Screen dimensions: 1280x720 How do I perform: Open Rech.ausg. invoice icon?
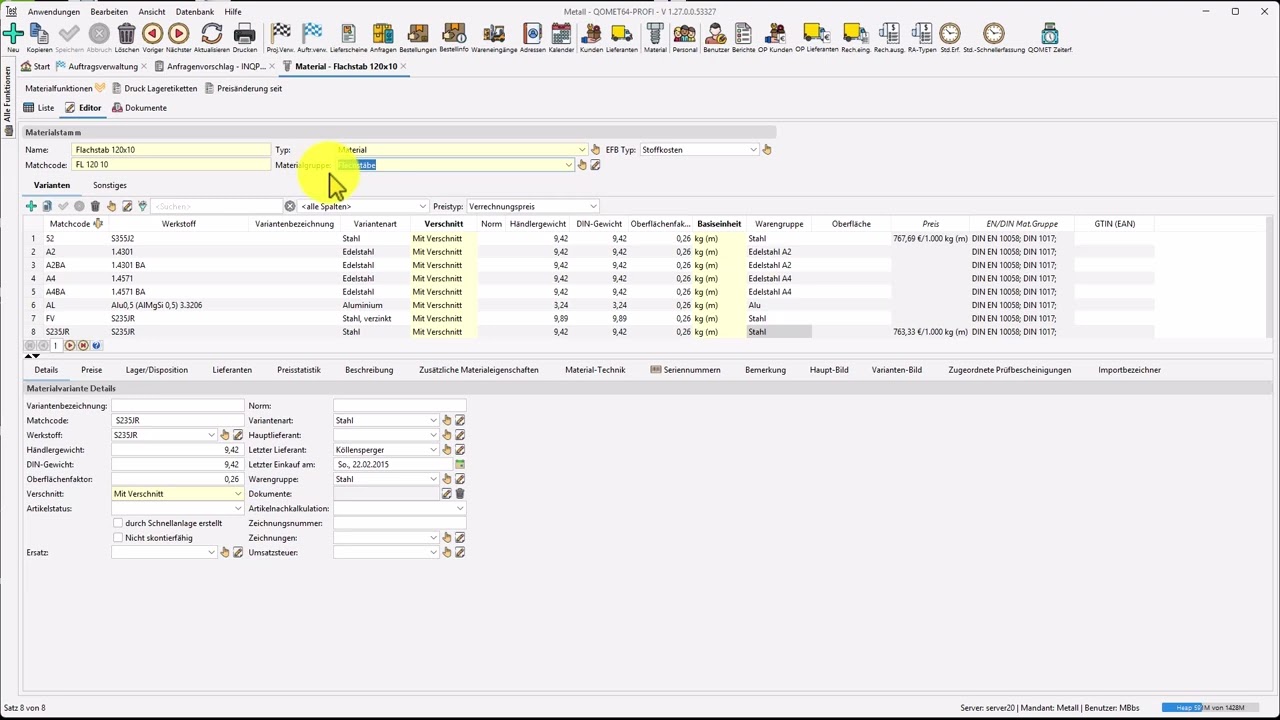click(888, 34)
